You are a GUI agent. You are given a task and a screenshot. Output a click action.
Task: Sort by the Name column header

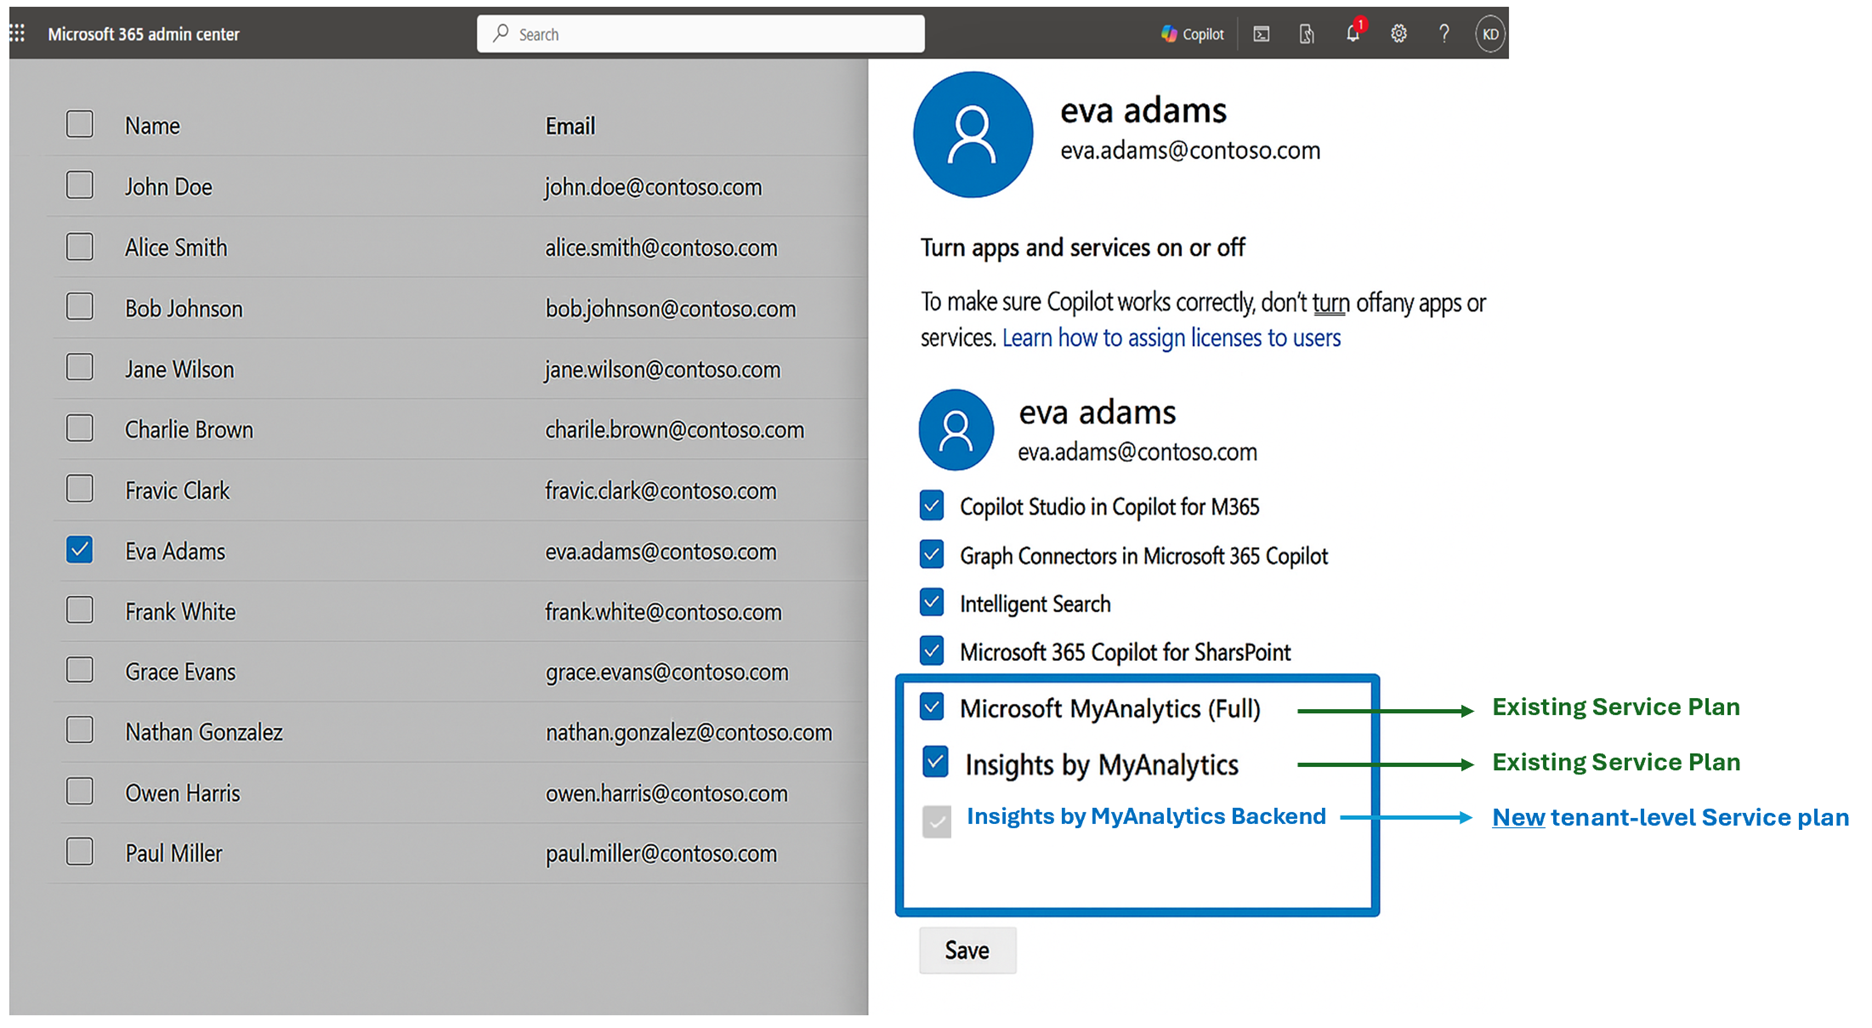(x=152, y=126)
